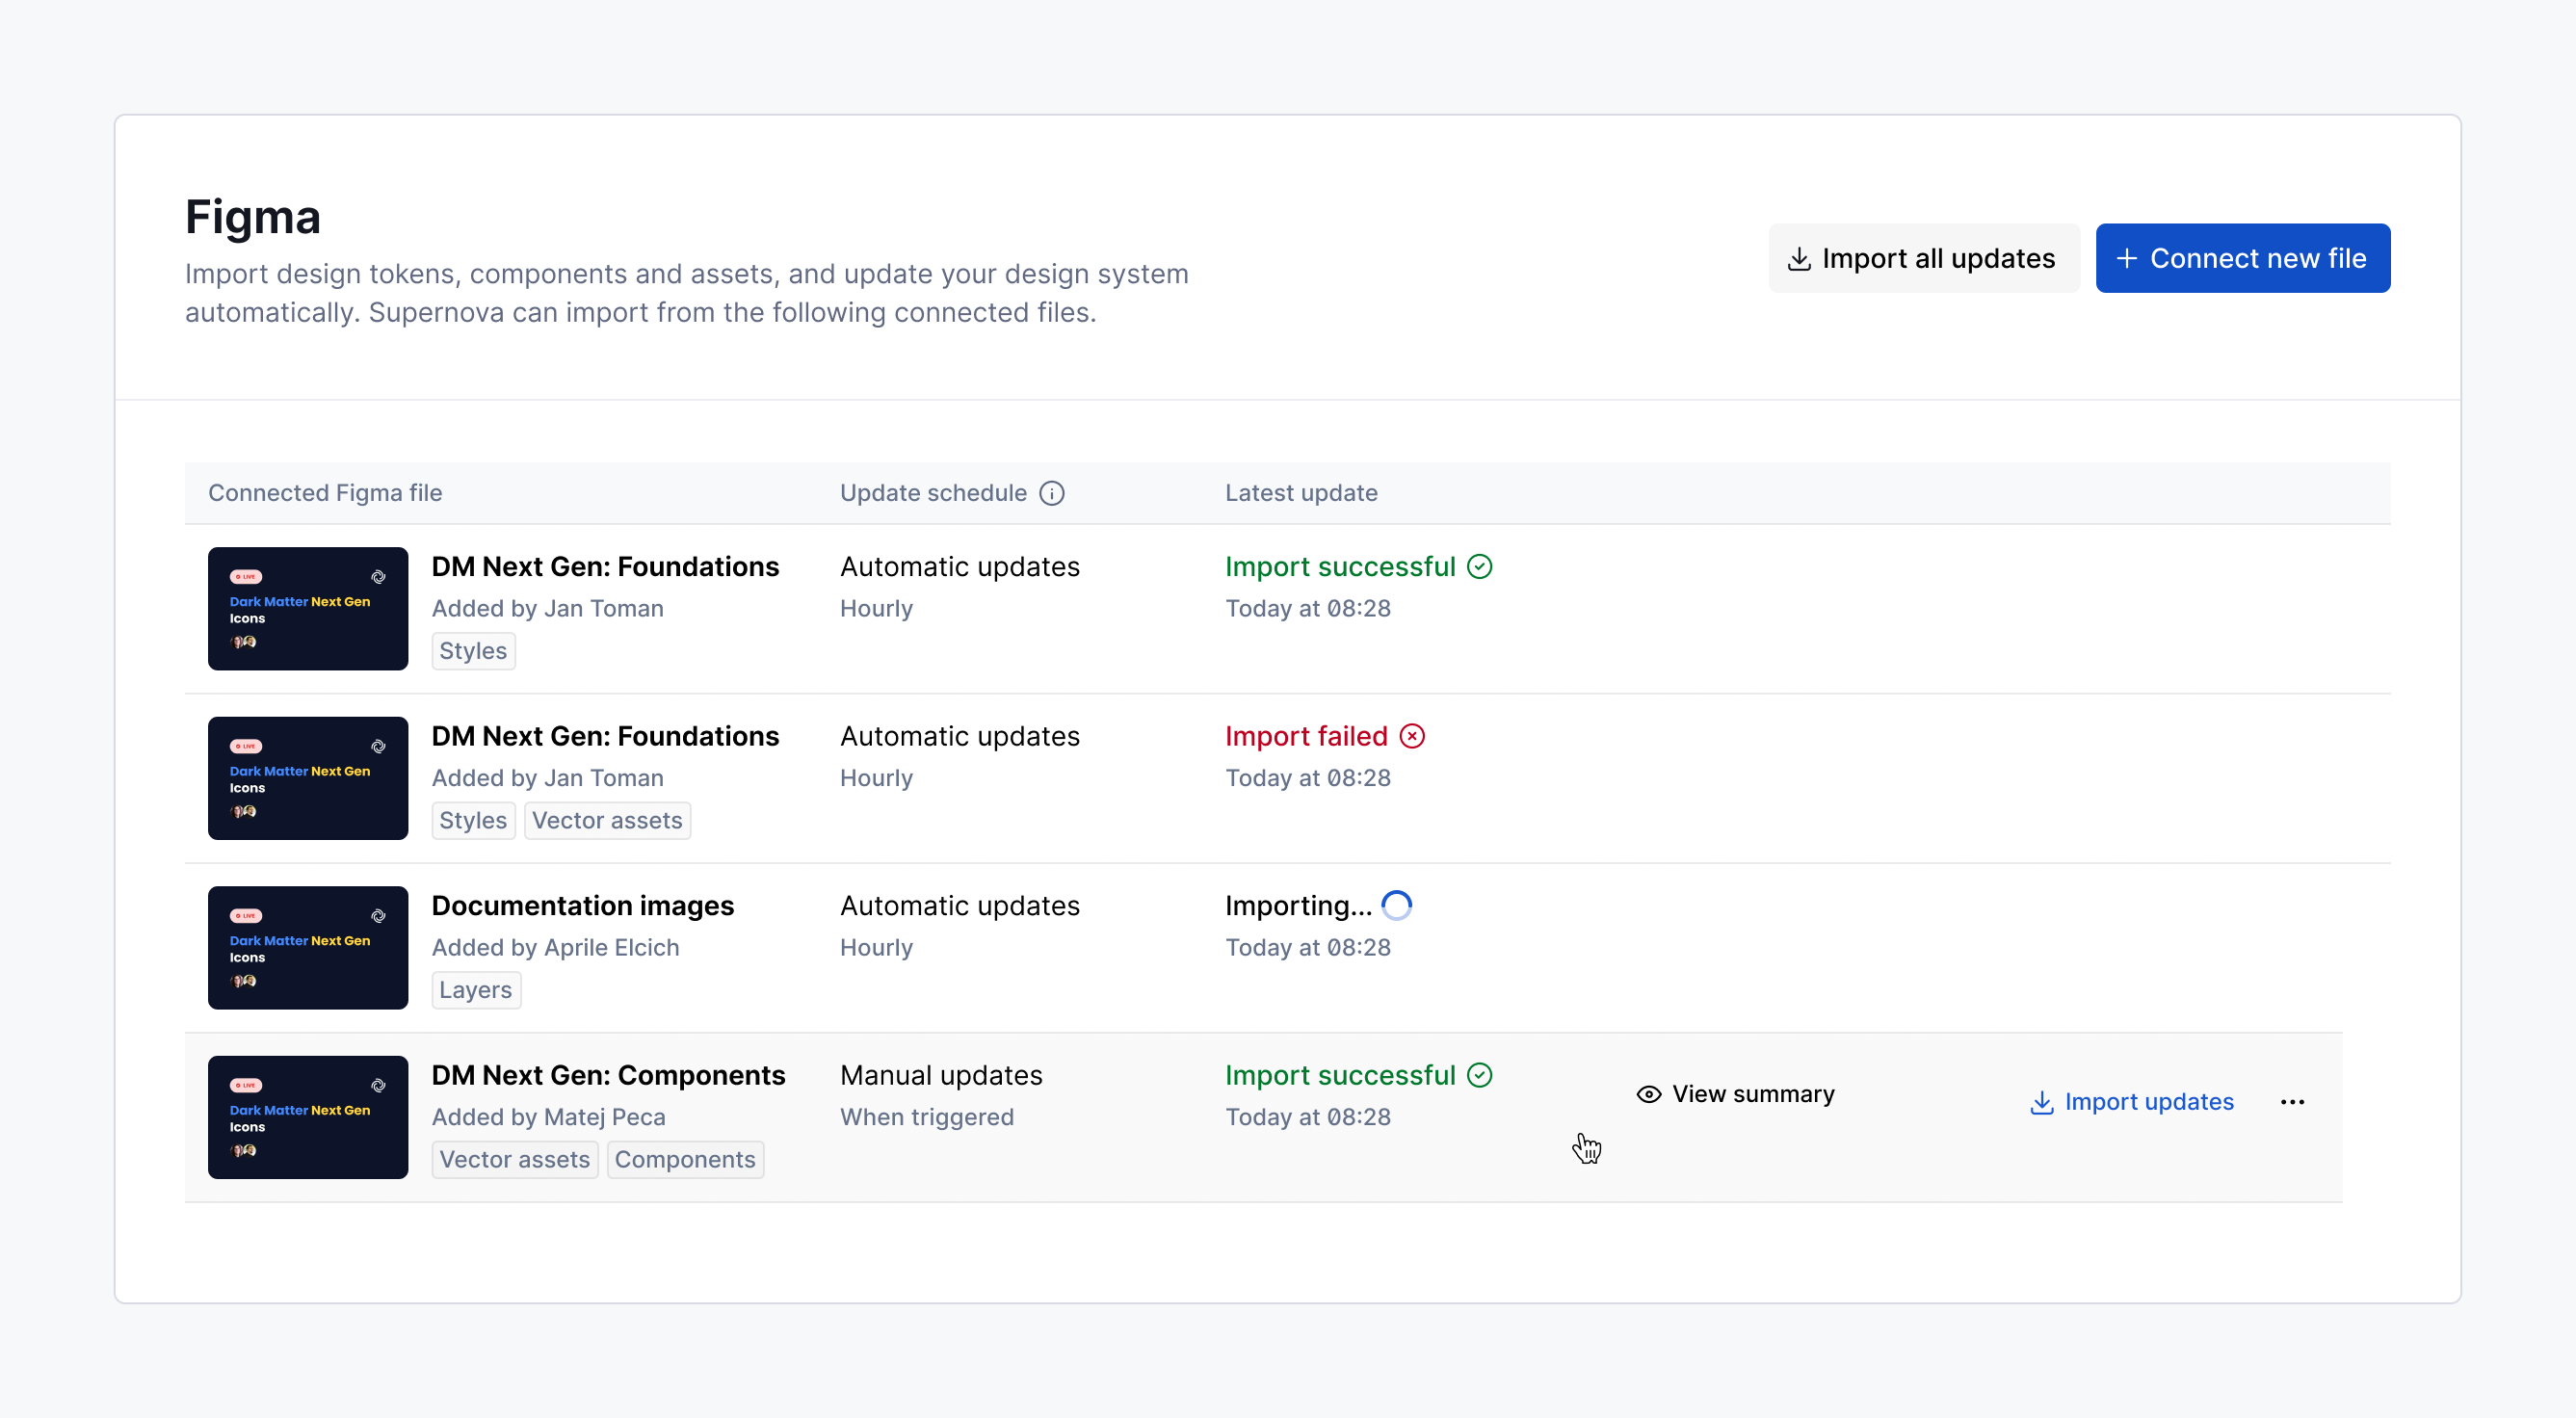Screen dimensions: 2576x1418
Task: Click the Styles tag next to Vector assets
Action: click(473, 821)
